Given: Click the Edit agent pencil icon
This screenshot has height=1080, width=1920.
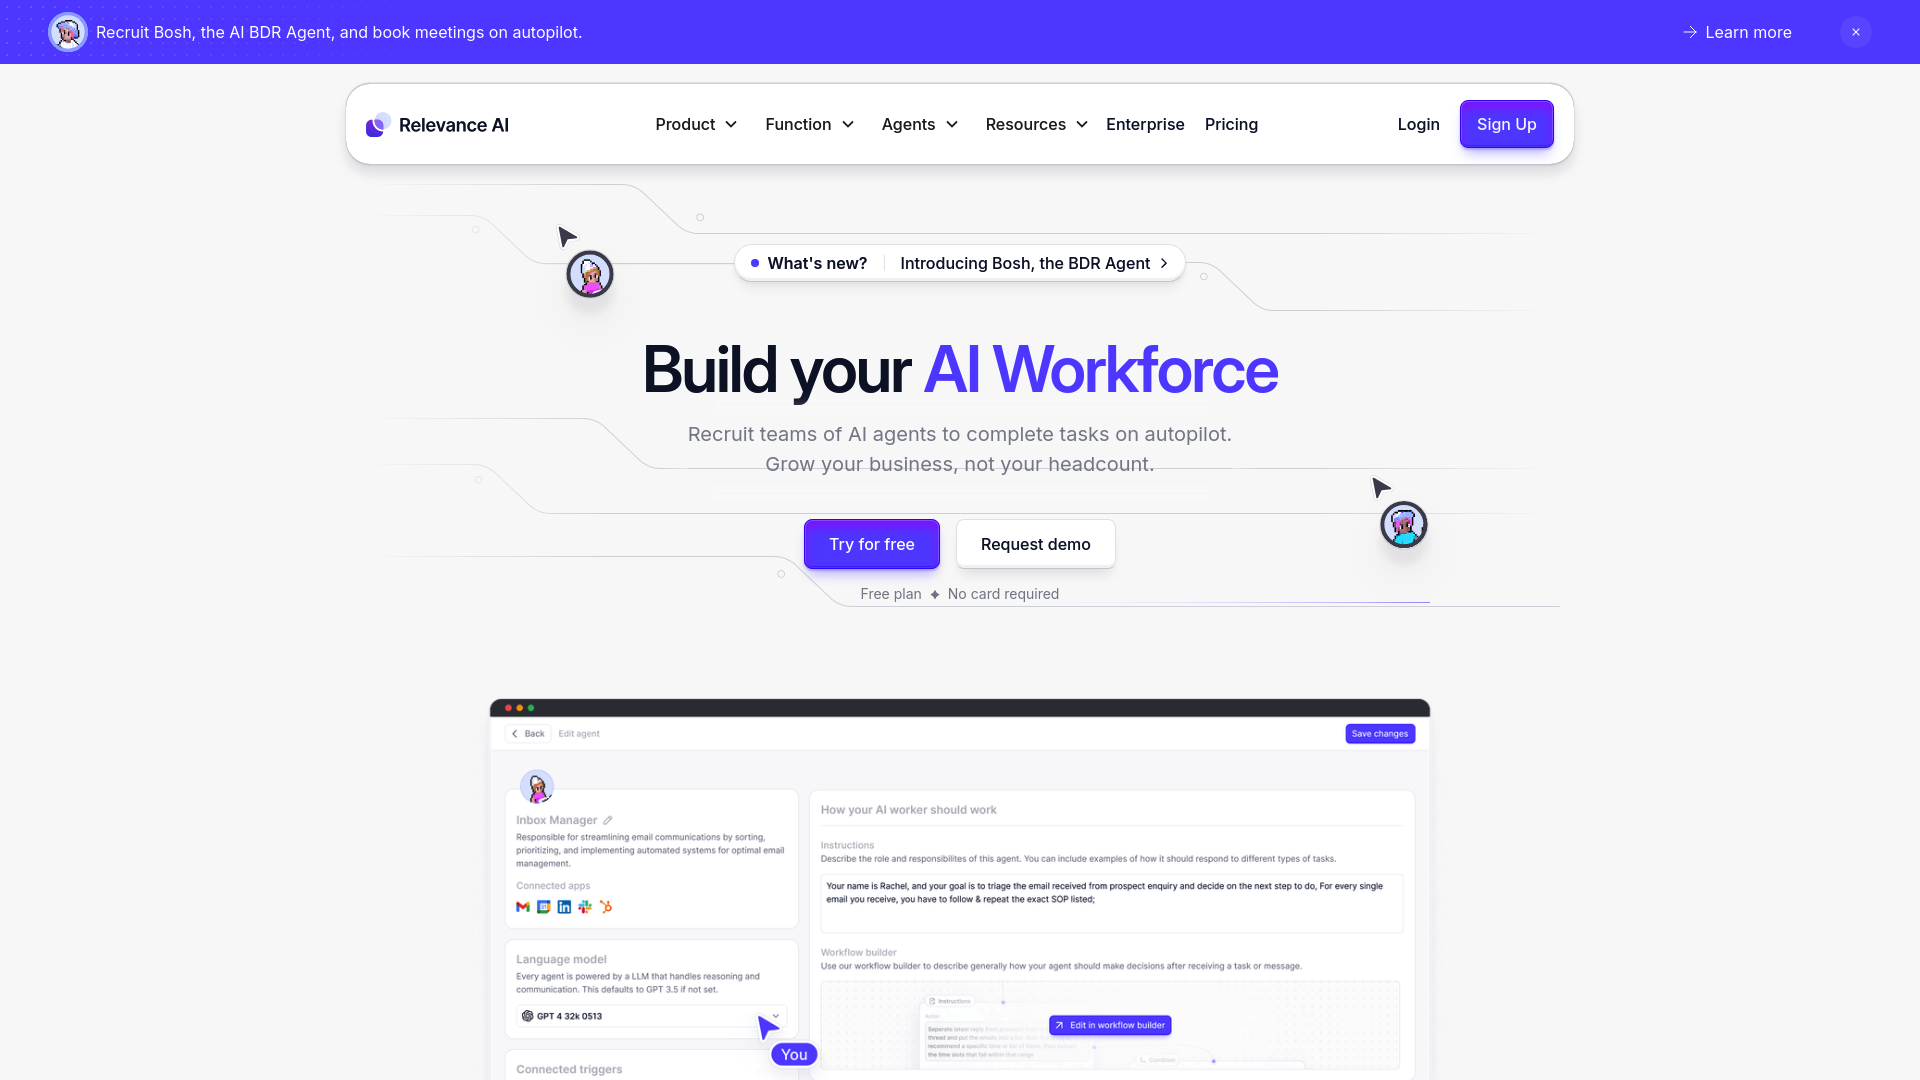Looking at the screenshot, I should pyautogui.click(x=607, y=819).
